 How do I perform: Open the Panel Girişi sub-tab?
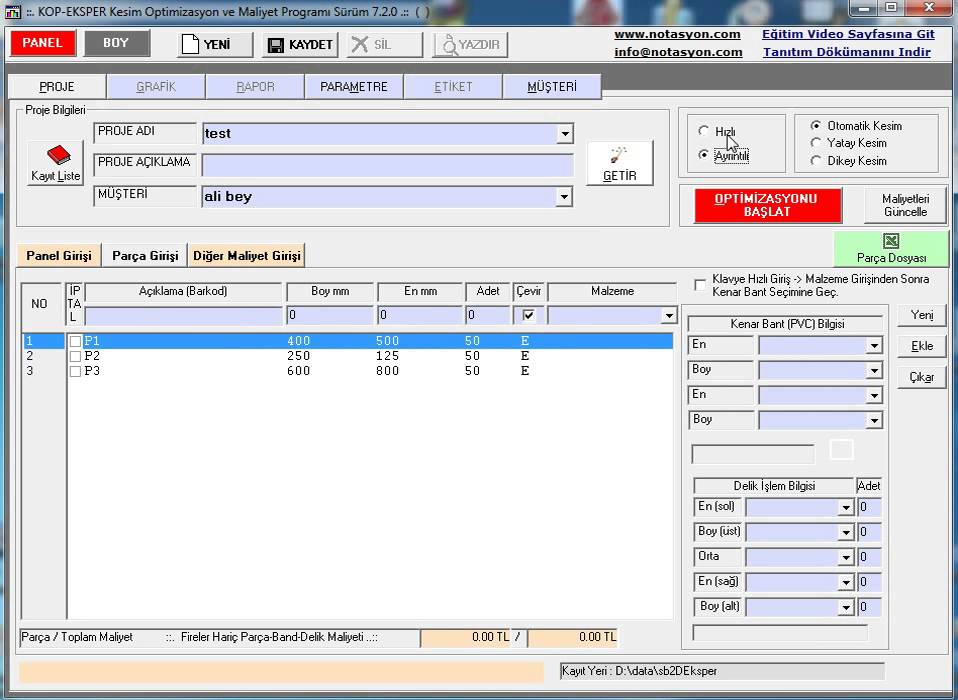[x=59, y=255]
